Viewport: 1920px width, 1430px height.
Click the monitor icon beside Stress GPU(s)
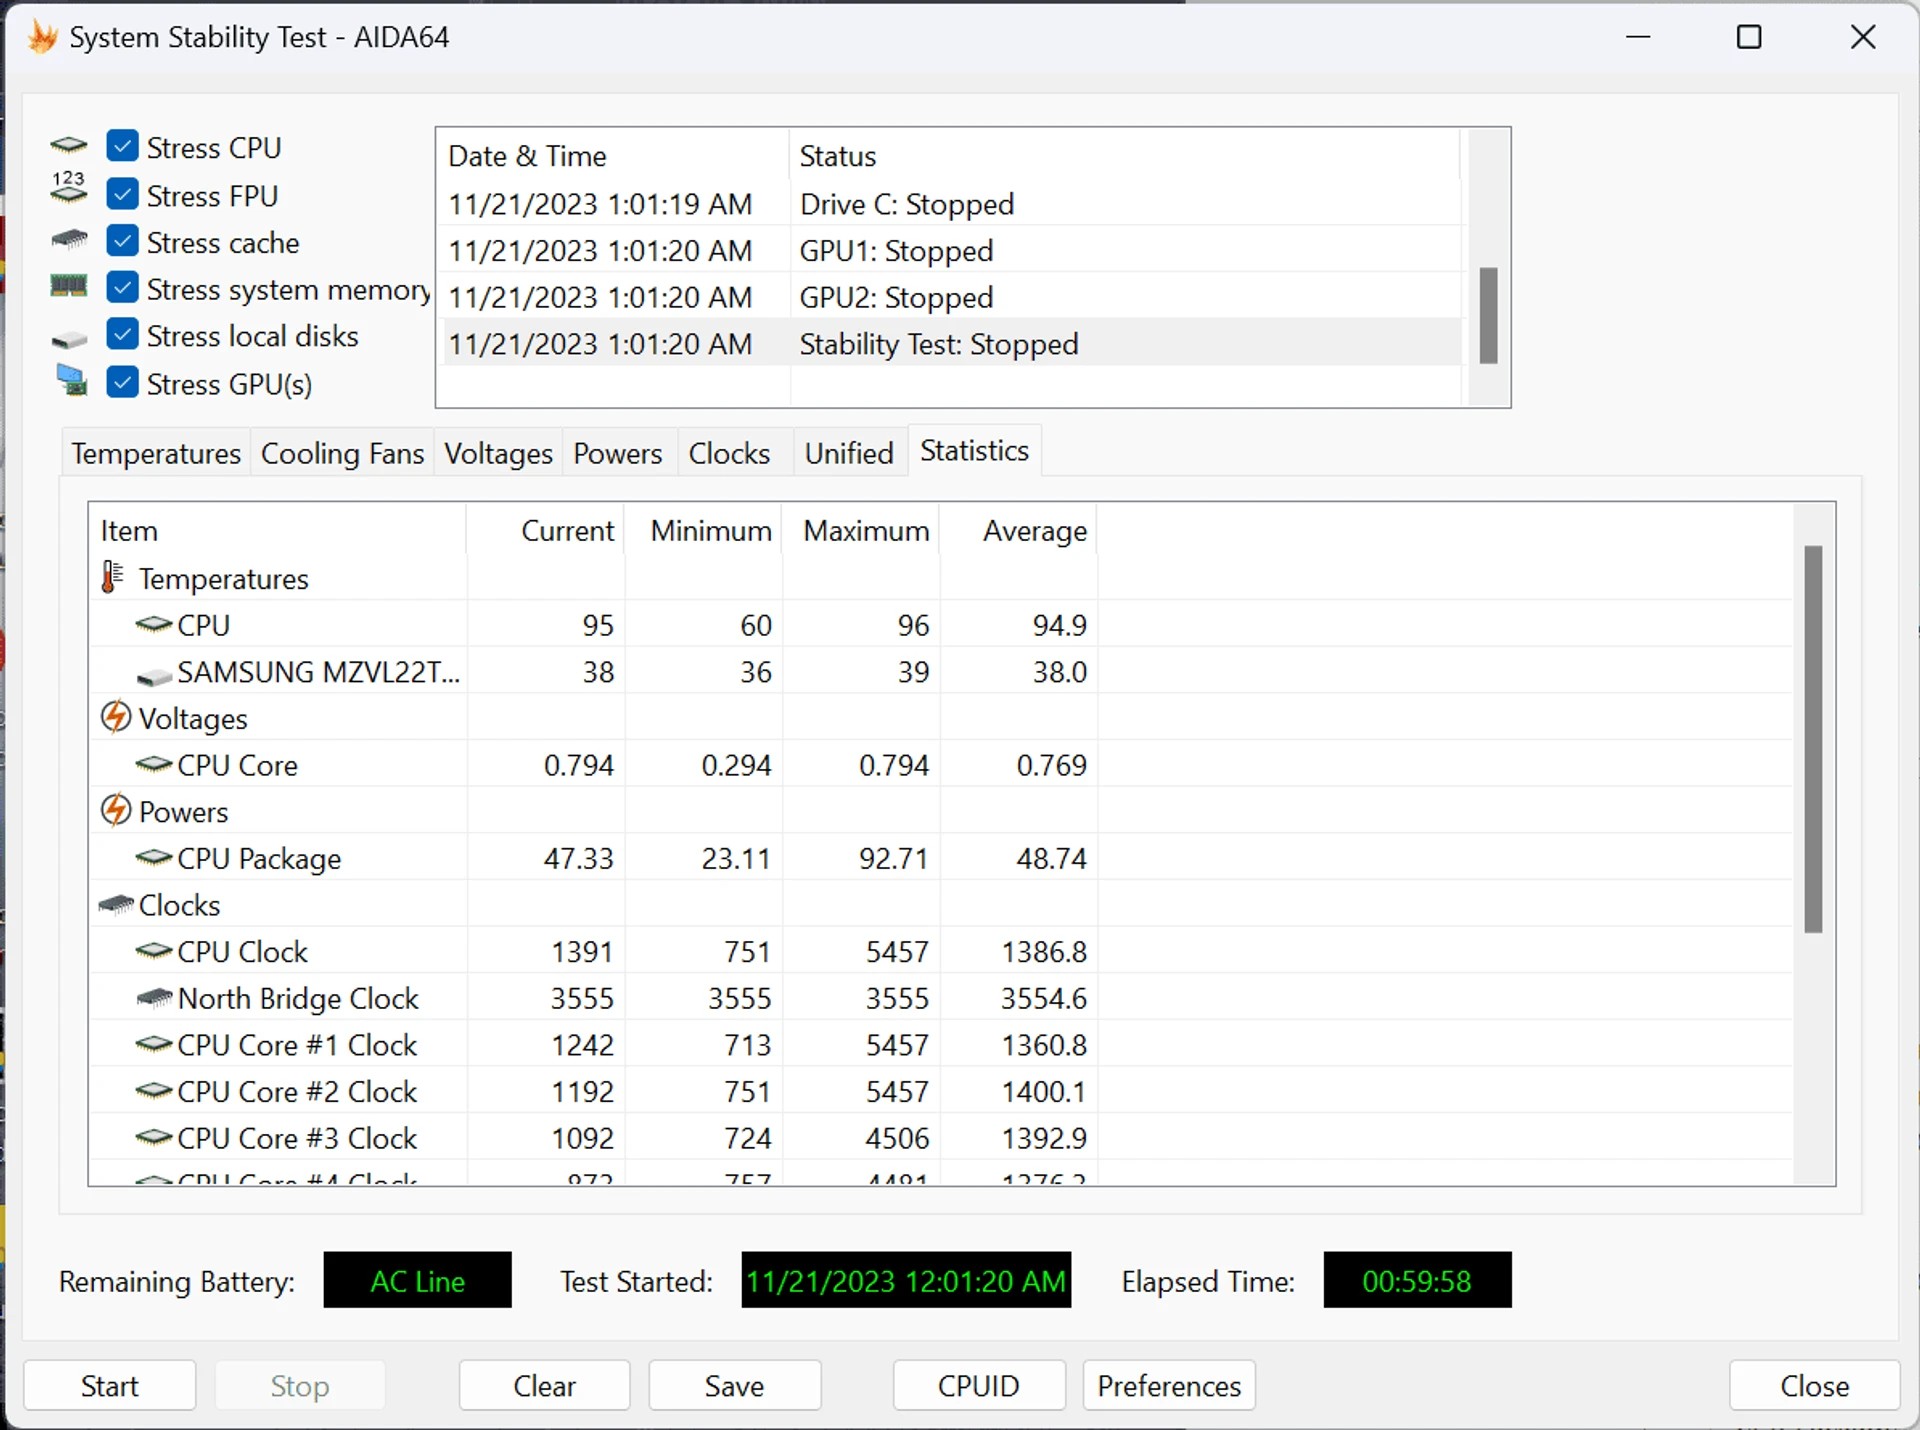[x=71, y=381]
